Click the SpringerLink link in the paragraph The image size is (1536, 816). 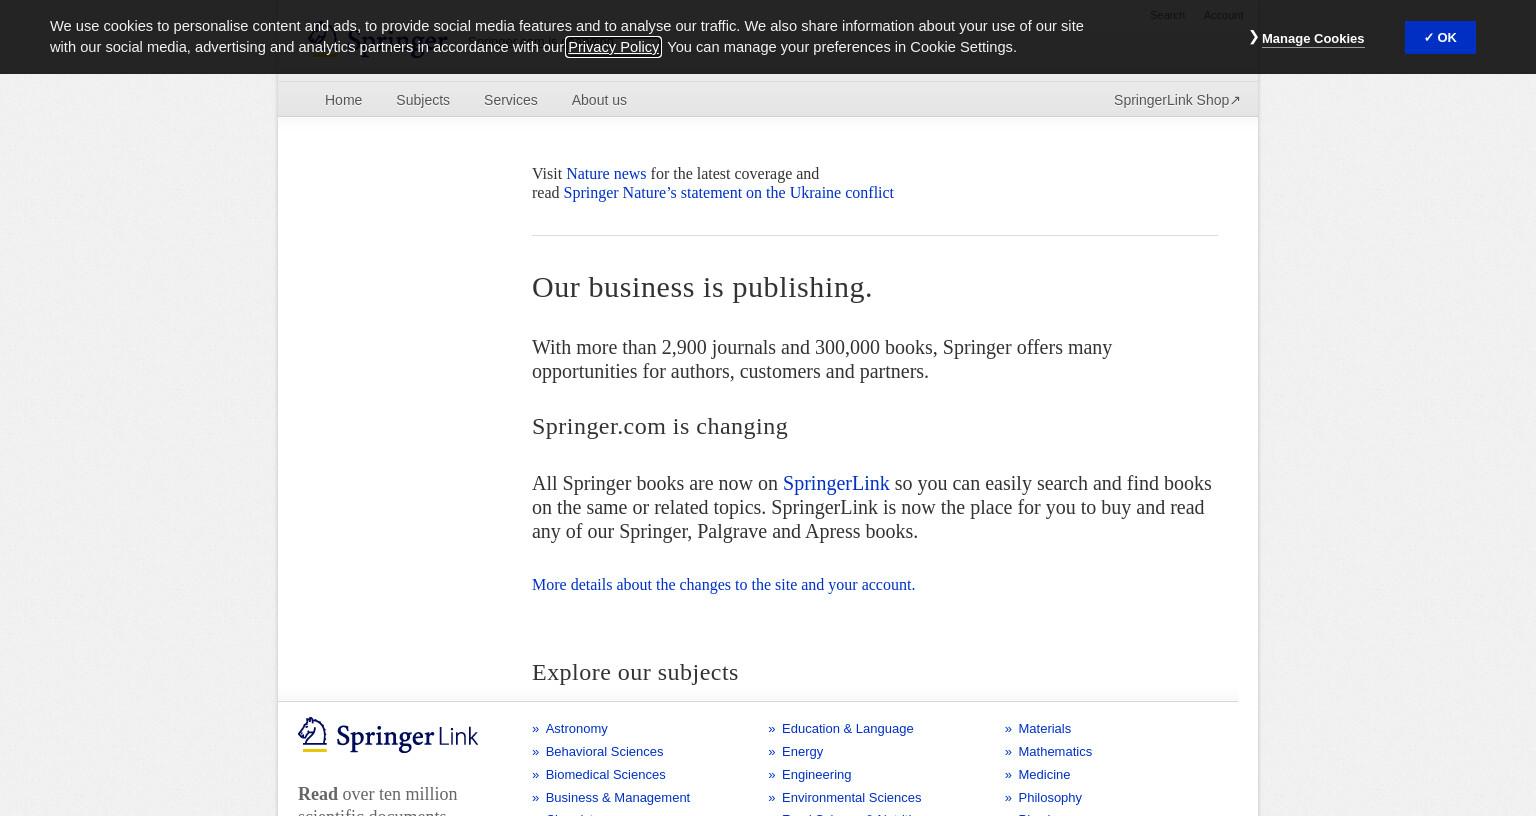click(836, 483)
